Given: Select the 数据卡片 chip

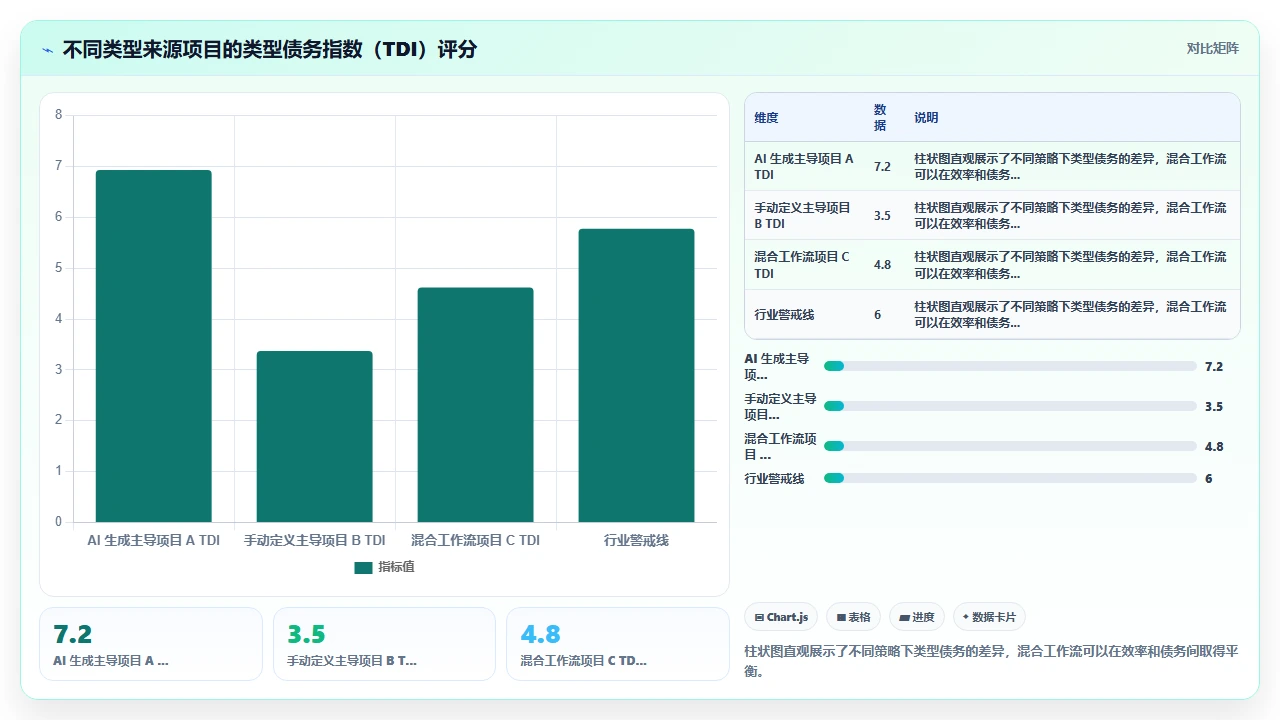Looking at the screenshot, I should 989,617.
